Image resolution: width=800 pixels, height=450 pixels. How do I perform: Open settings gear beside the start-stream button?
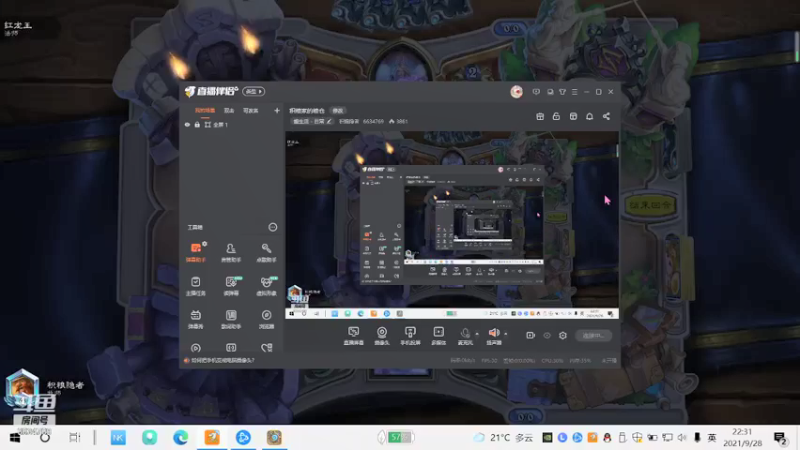click(x=563, y=335)
